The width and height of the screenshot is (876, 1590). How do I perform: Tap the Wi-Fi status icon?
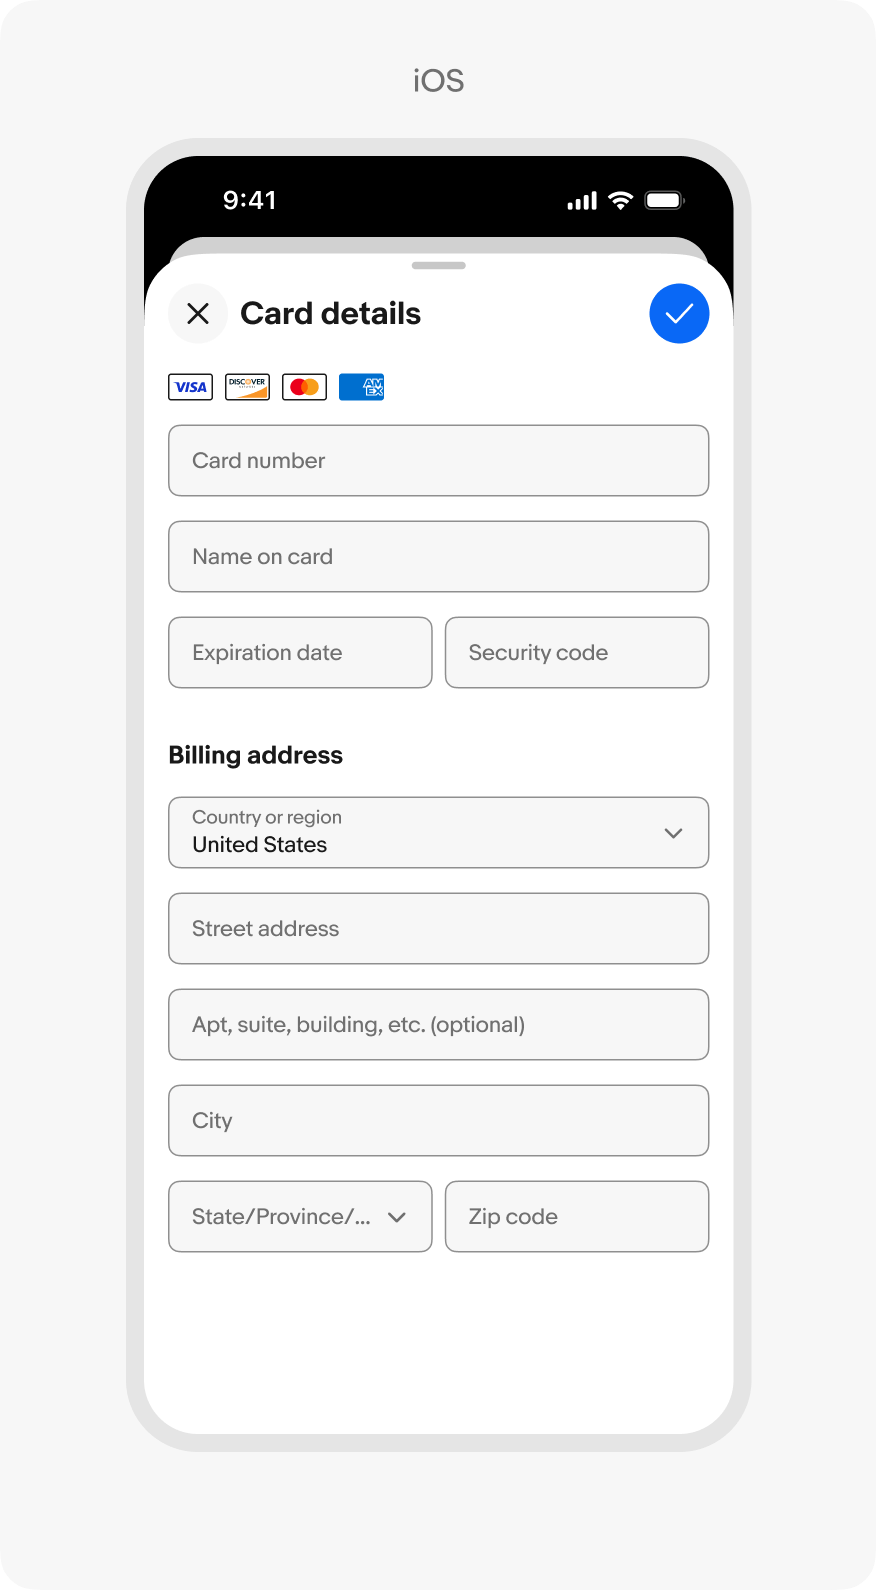621,200
